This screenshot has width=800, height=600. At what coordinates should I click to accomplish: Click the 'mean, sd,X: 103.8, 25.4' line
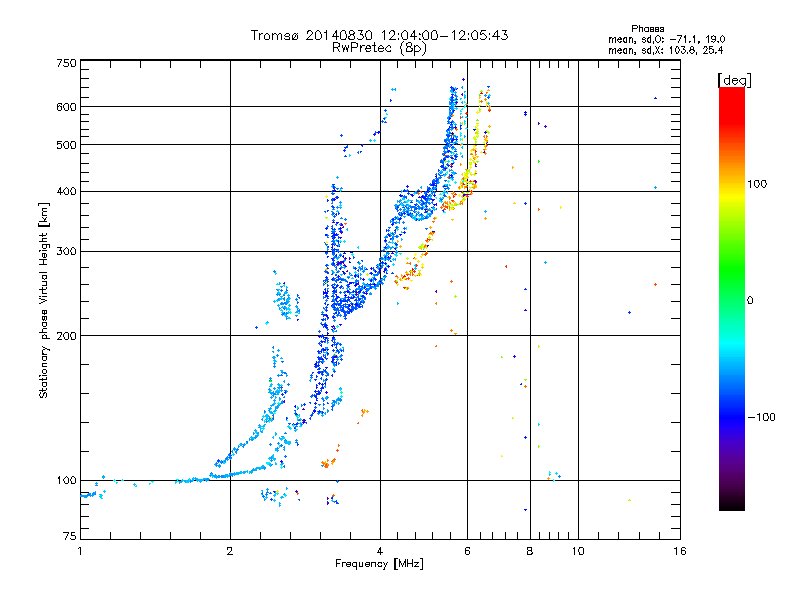pos(665,50)
